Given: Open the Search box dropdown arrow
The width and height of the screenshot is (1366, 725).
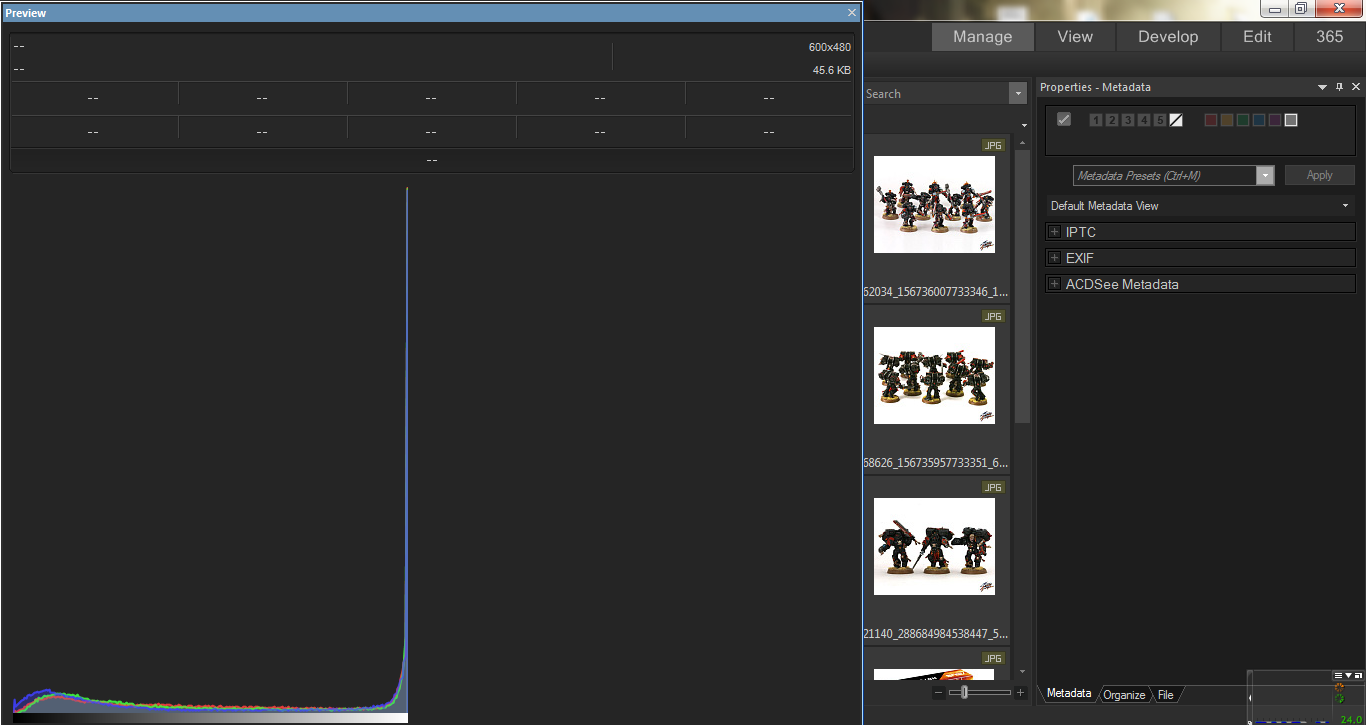Looking at the screenshot, I should coord(1018,94).
